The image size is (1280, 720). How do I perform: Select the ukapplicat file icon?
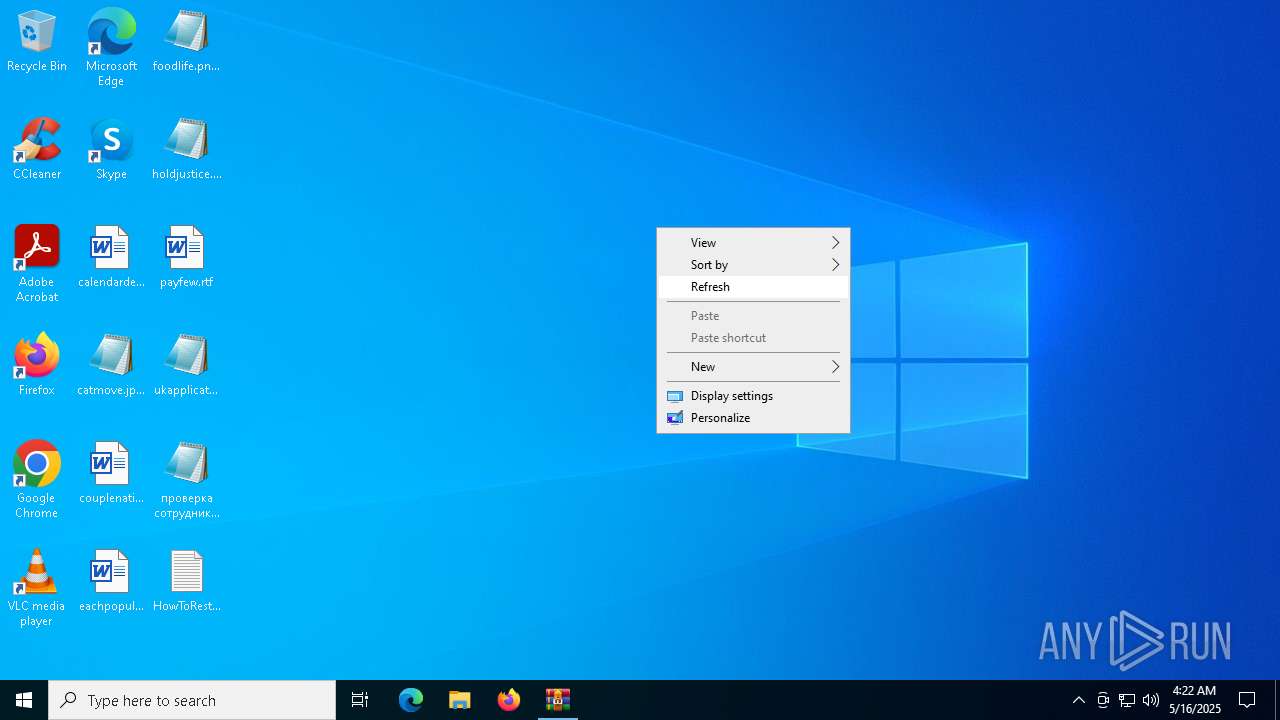[x=186, y=365]
